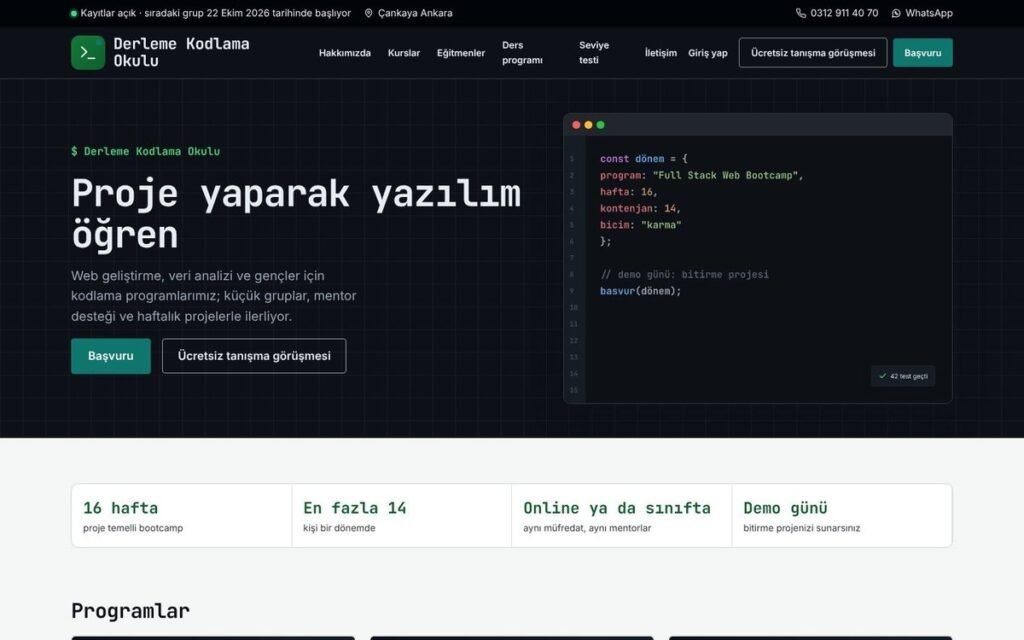
Task: Click the "aynı müfredat, aynı mentorlar" caption
Action: (587, 528)
